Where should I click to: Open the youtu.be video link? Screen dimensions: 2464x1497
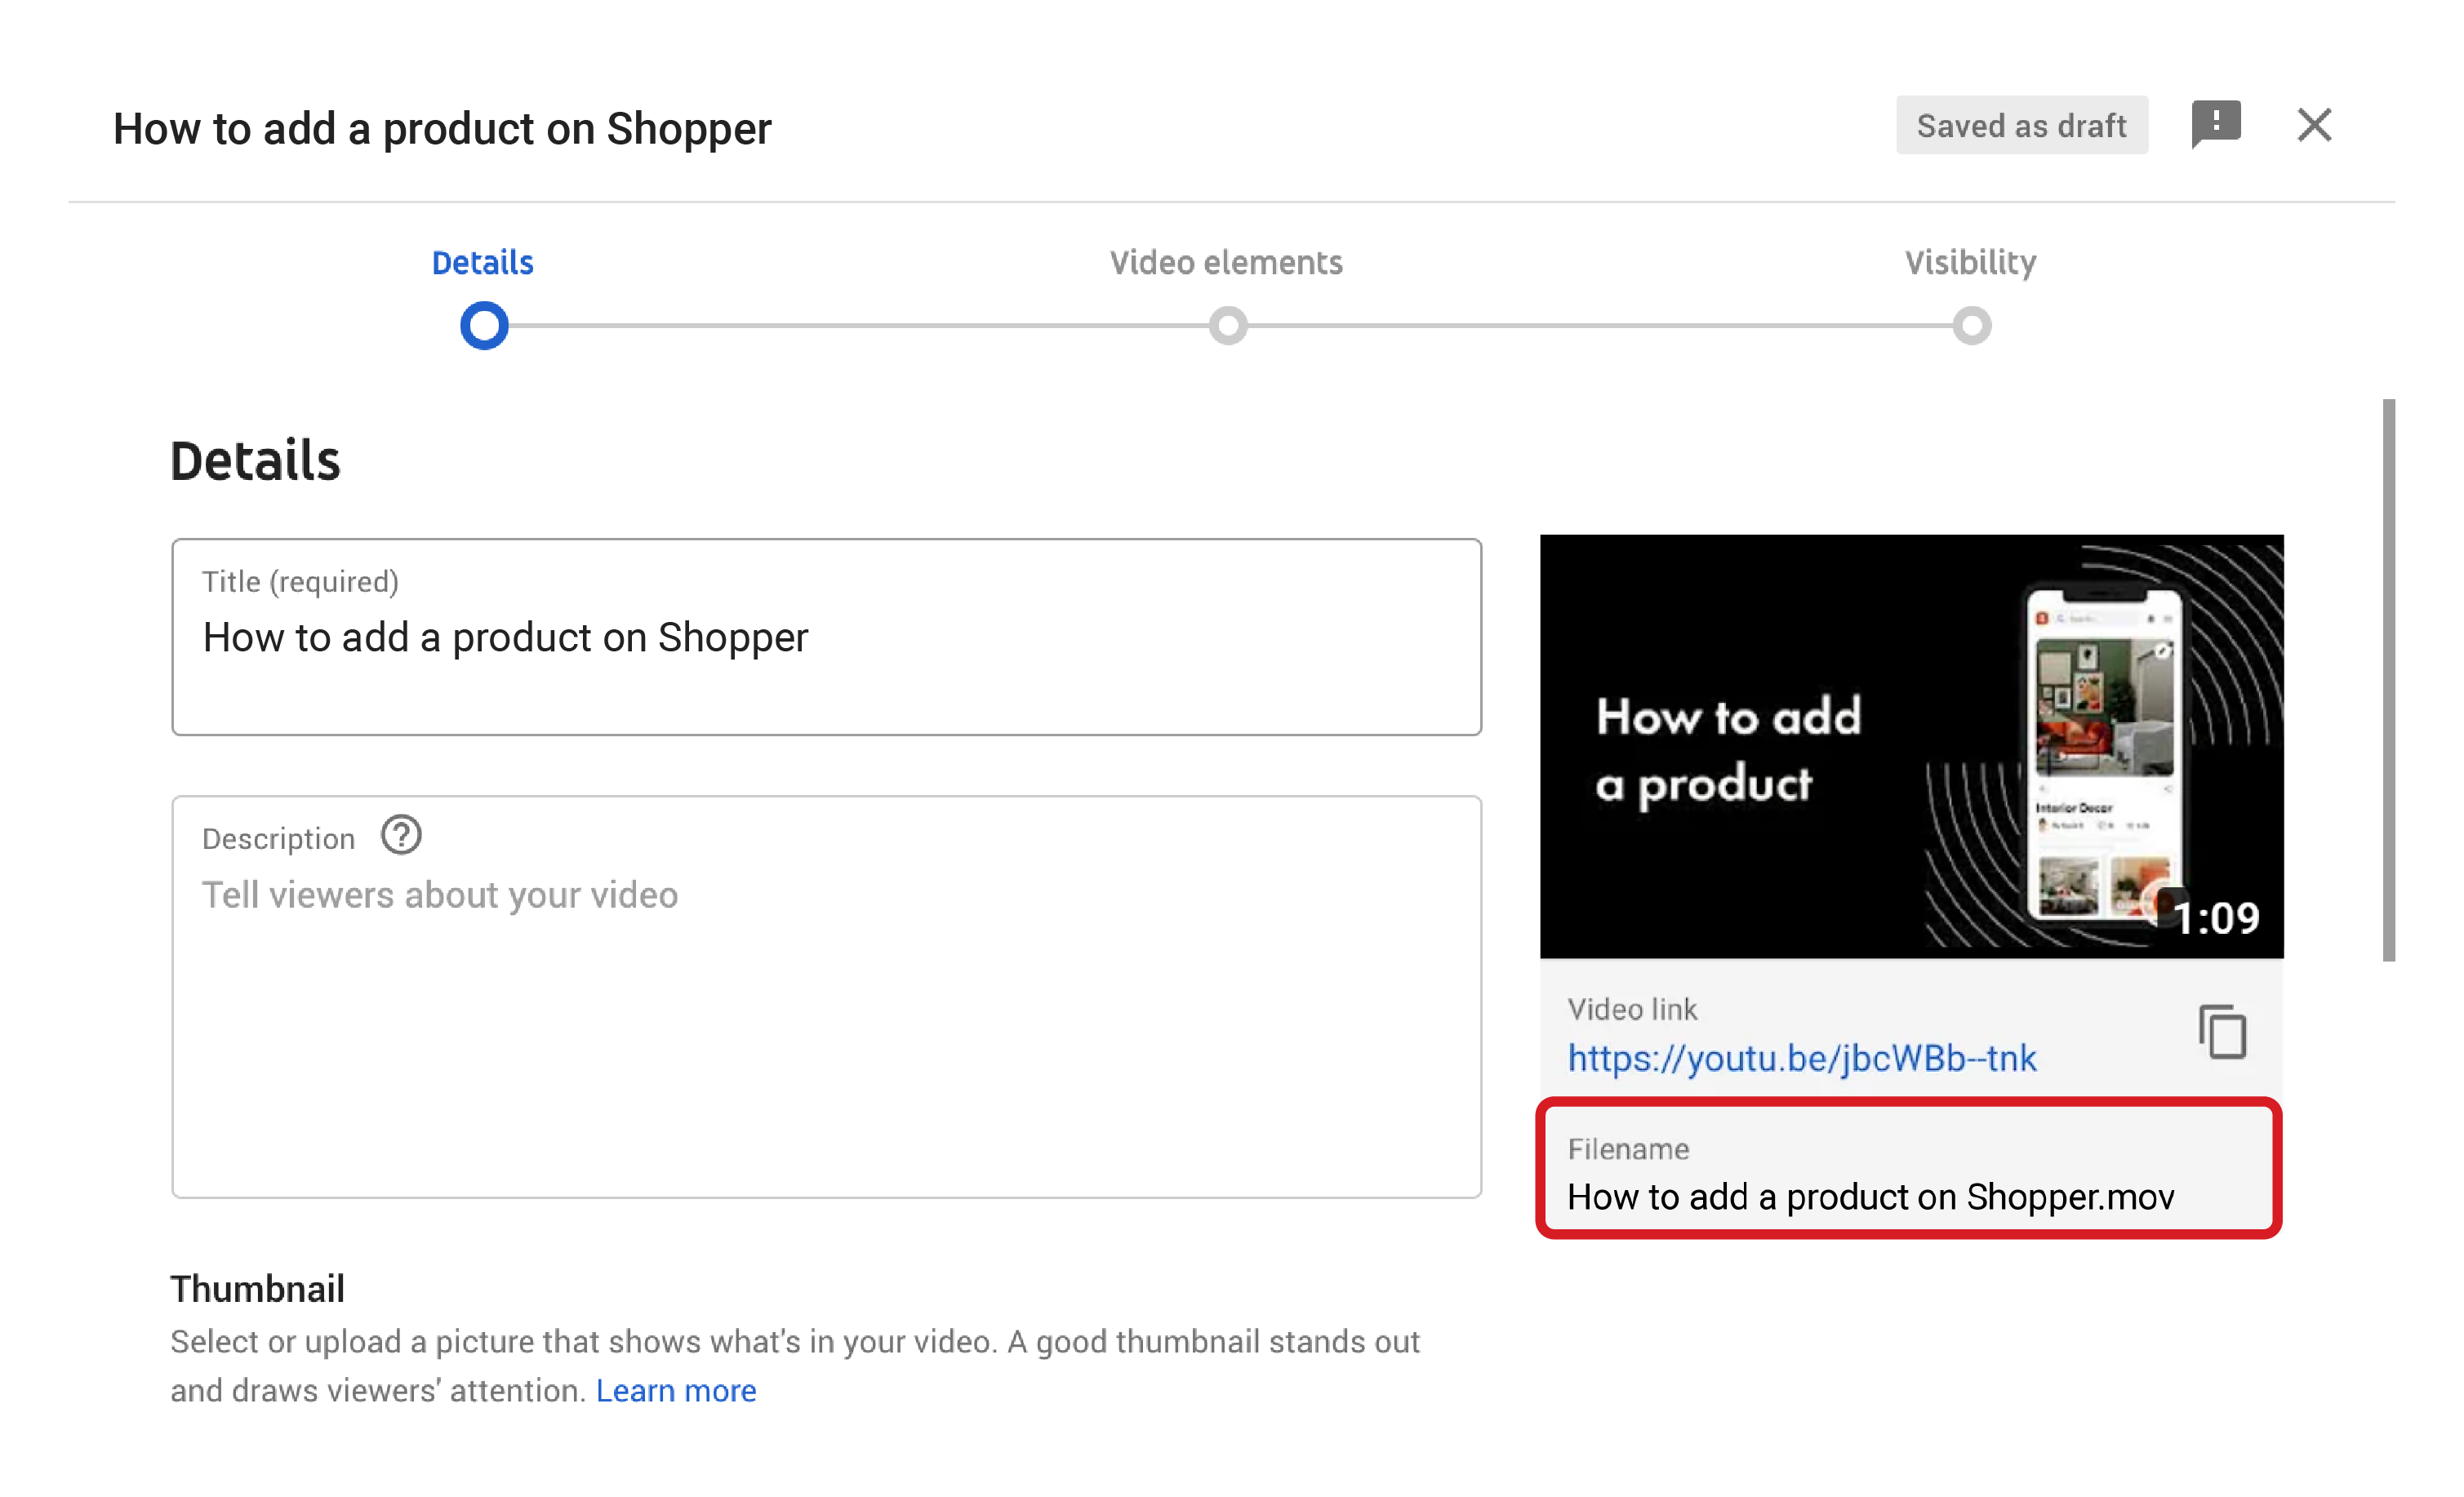pos(1801,1058)
